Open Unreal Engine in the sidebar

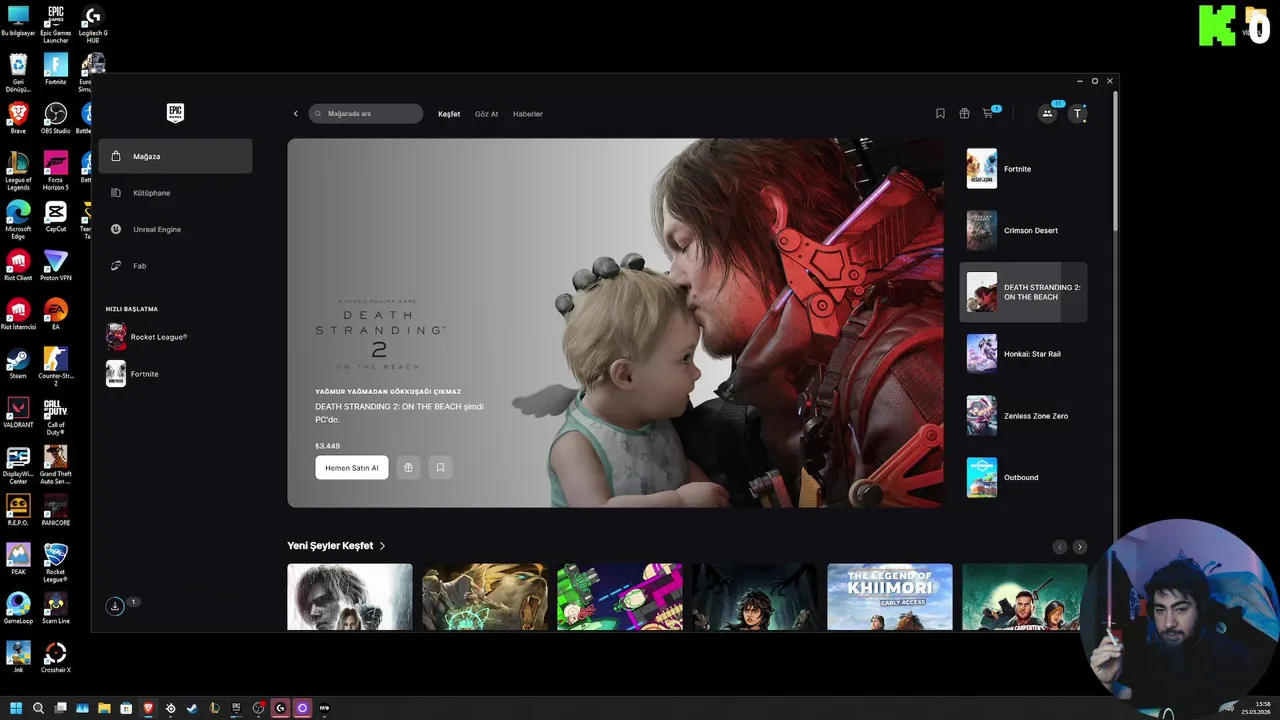(175, 229)
